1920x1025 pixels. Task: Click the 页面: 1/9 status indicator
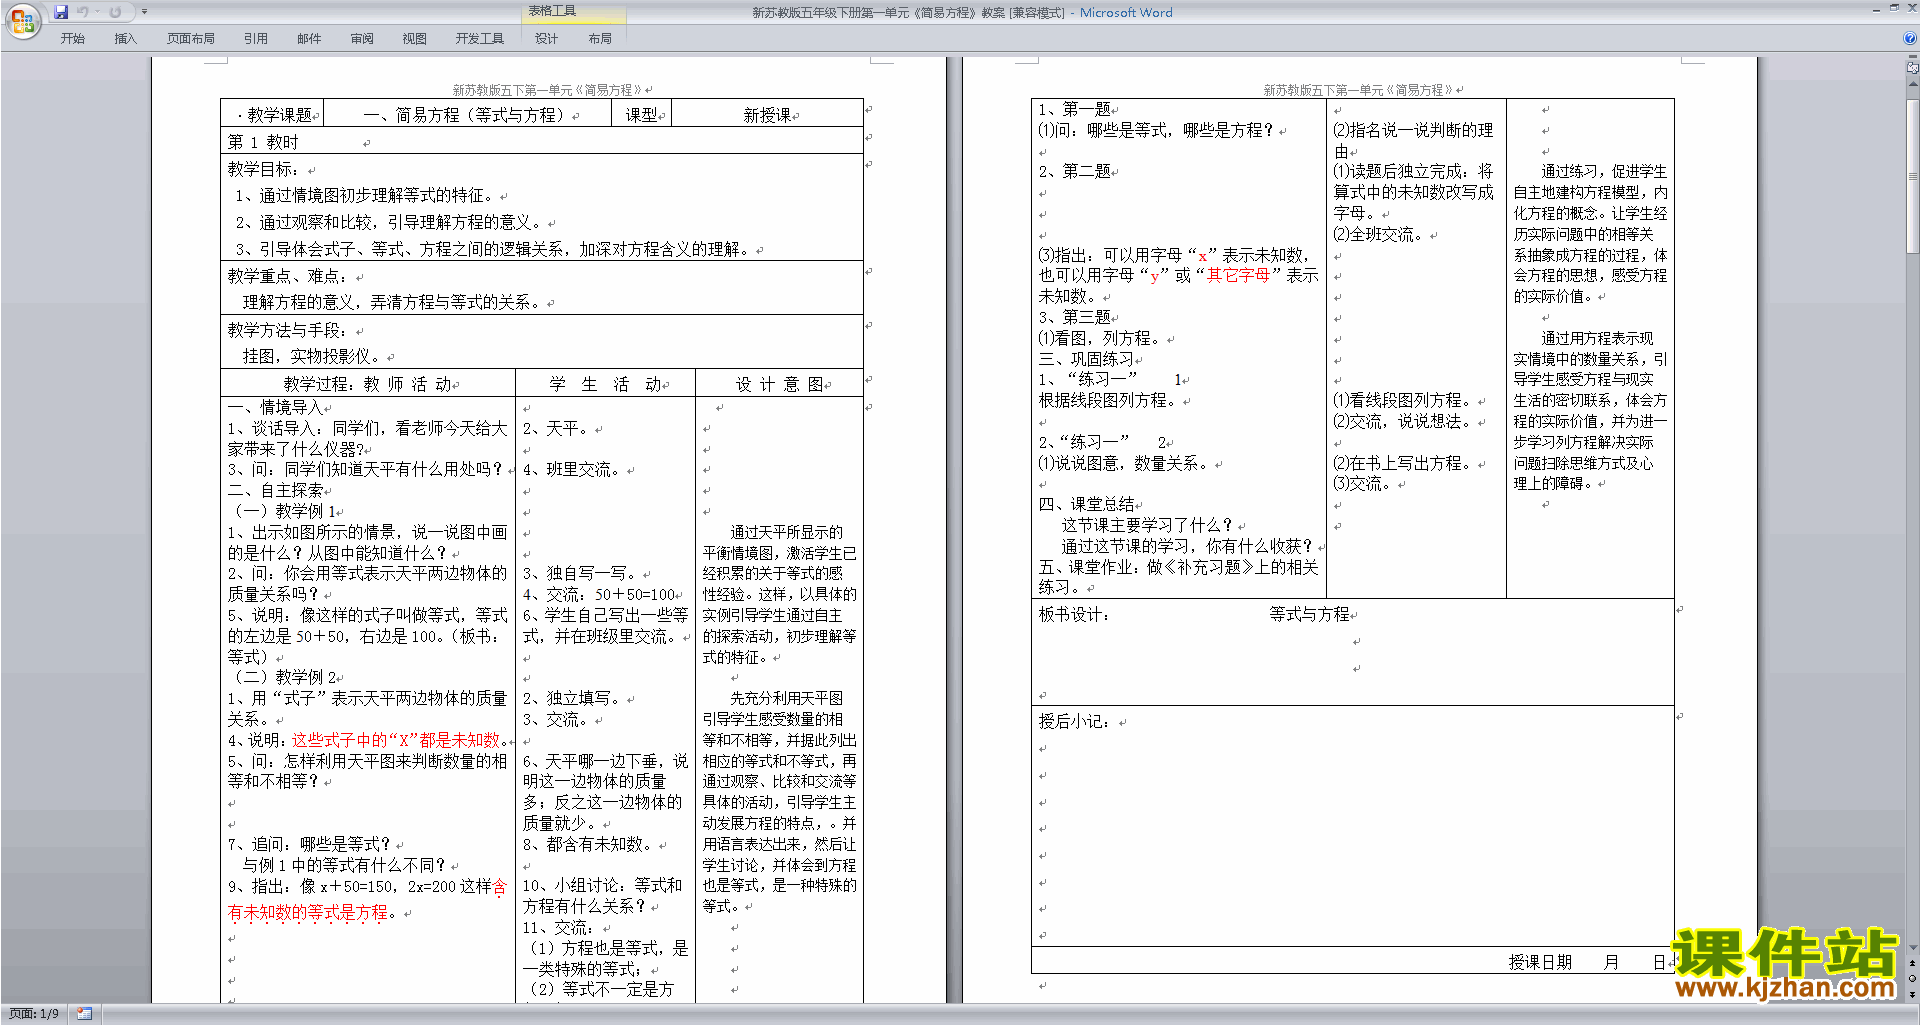pos(34,1013)
